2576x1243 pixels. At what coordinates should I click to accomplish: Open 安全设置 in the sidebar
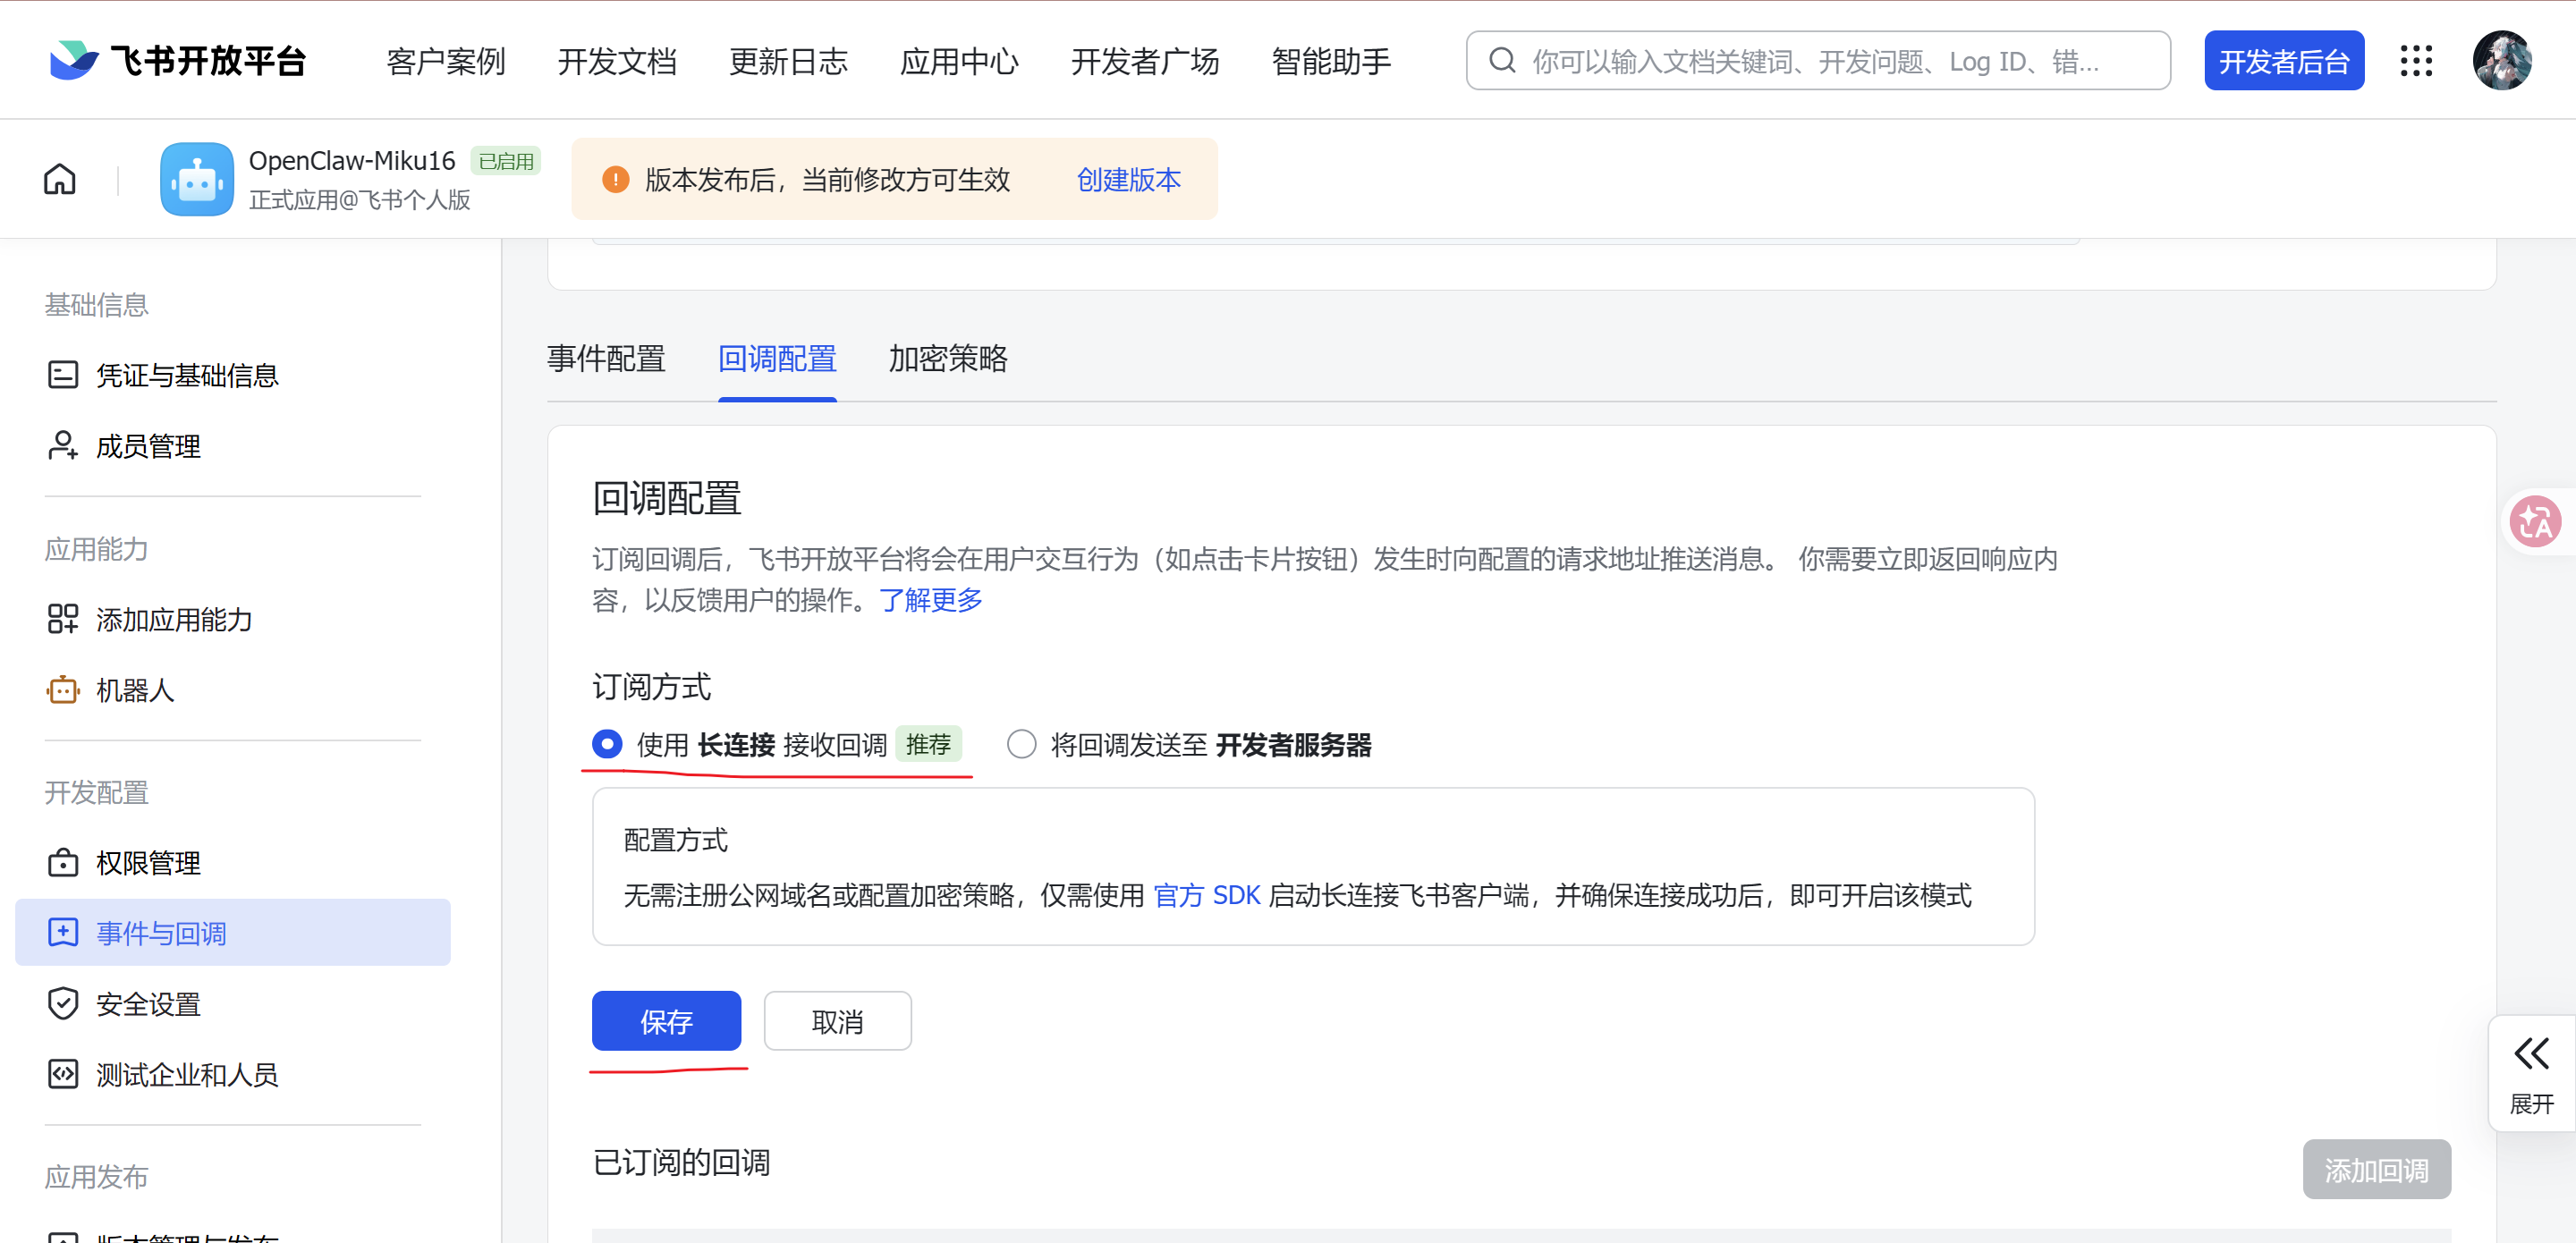(x=148, y=1003)
